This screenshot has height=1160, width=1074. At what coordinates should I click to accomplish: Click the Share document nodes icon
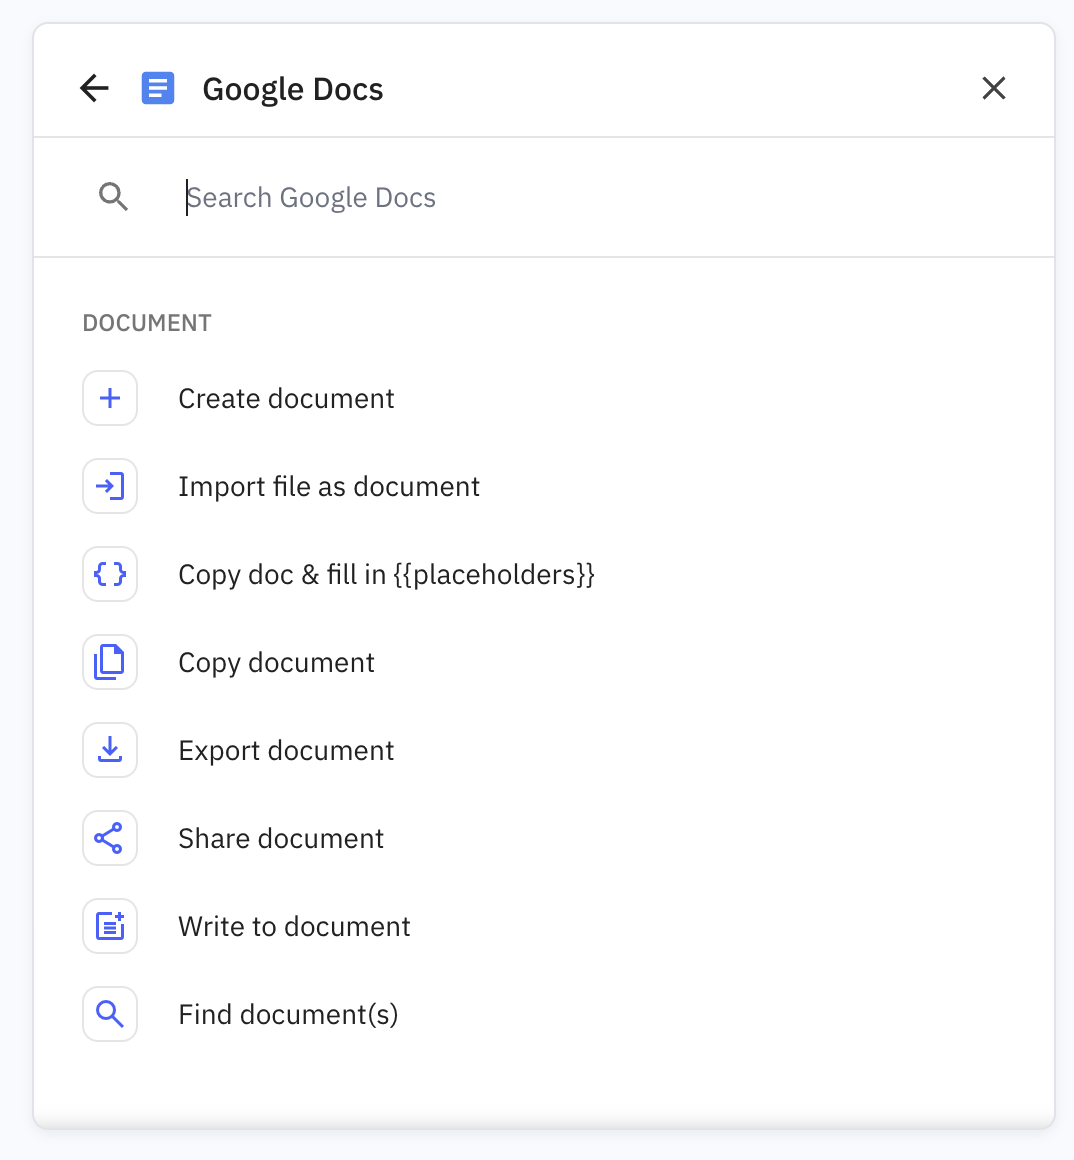coord(110,838)
